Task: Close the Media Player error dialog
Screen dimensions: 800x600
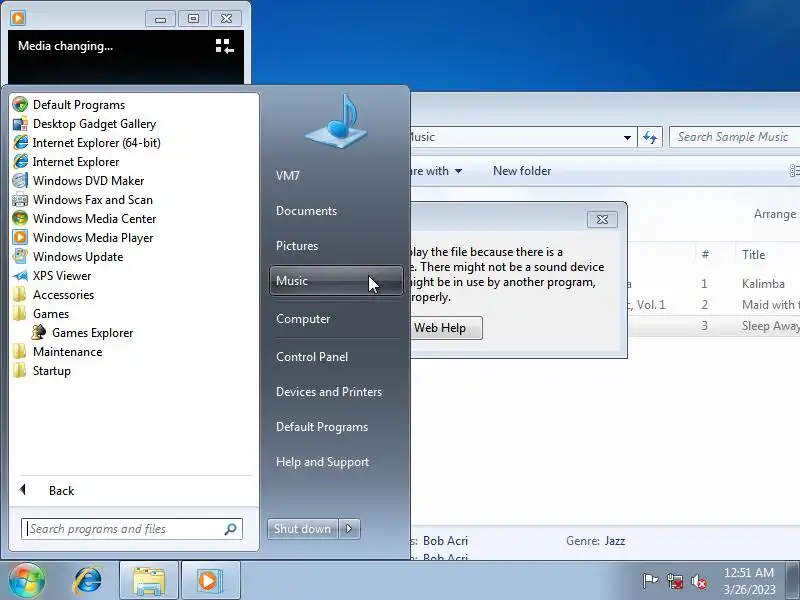Action: click(x=602, y=219)
